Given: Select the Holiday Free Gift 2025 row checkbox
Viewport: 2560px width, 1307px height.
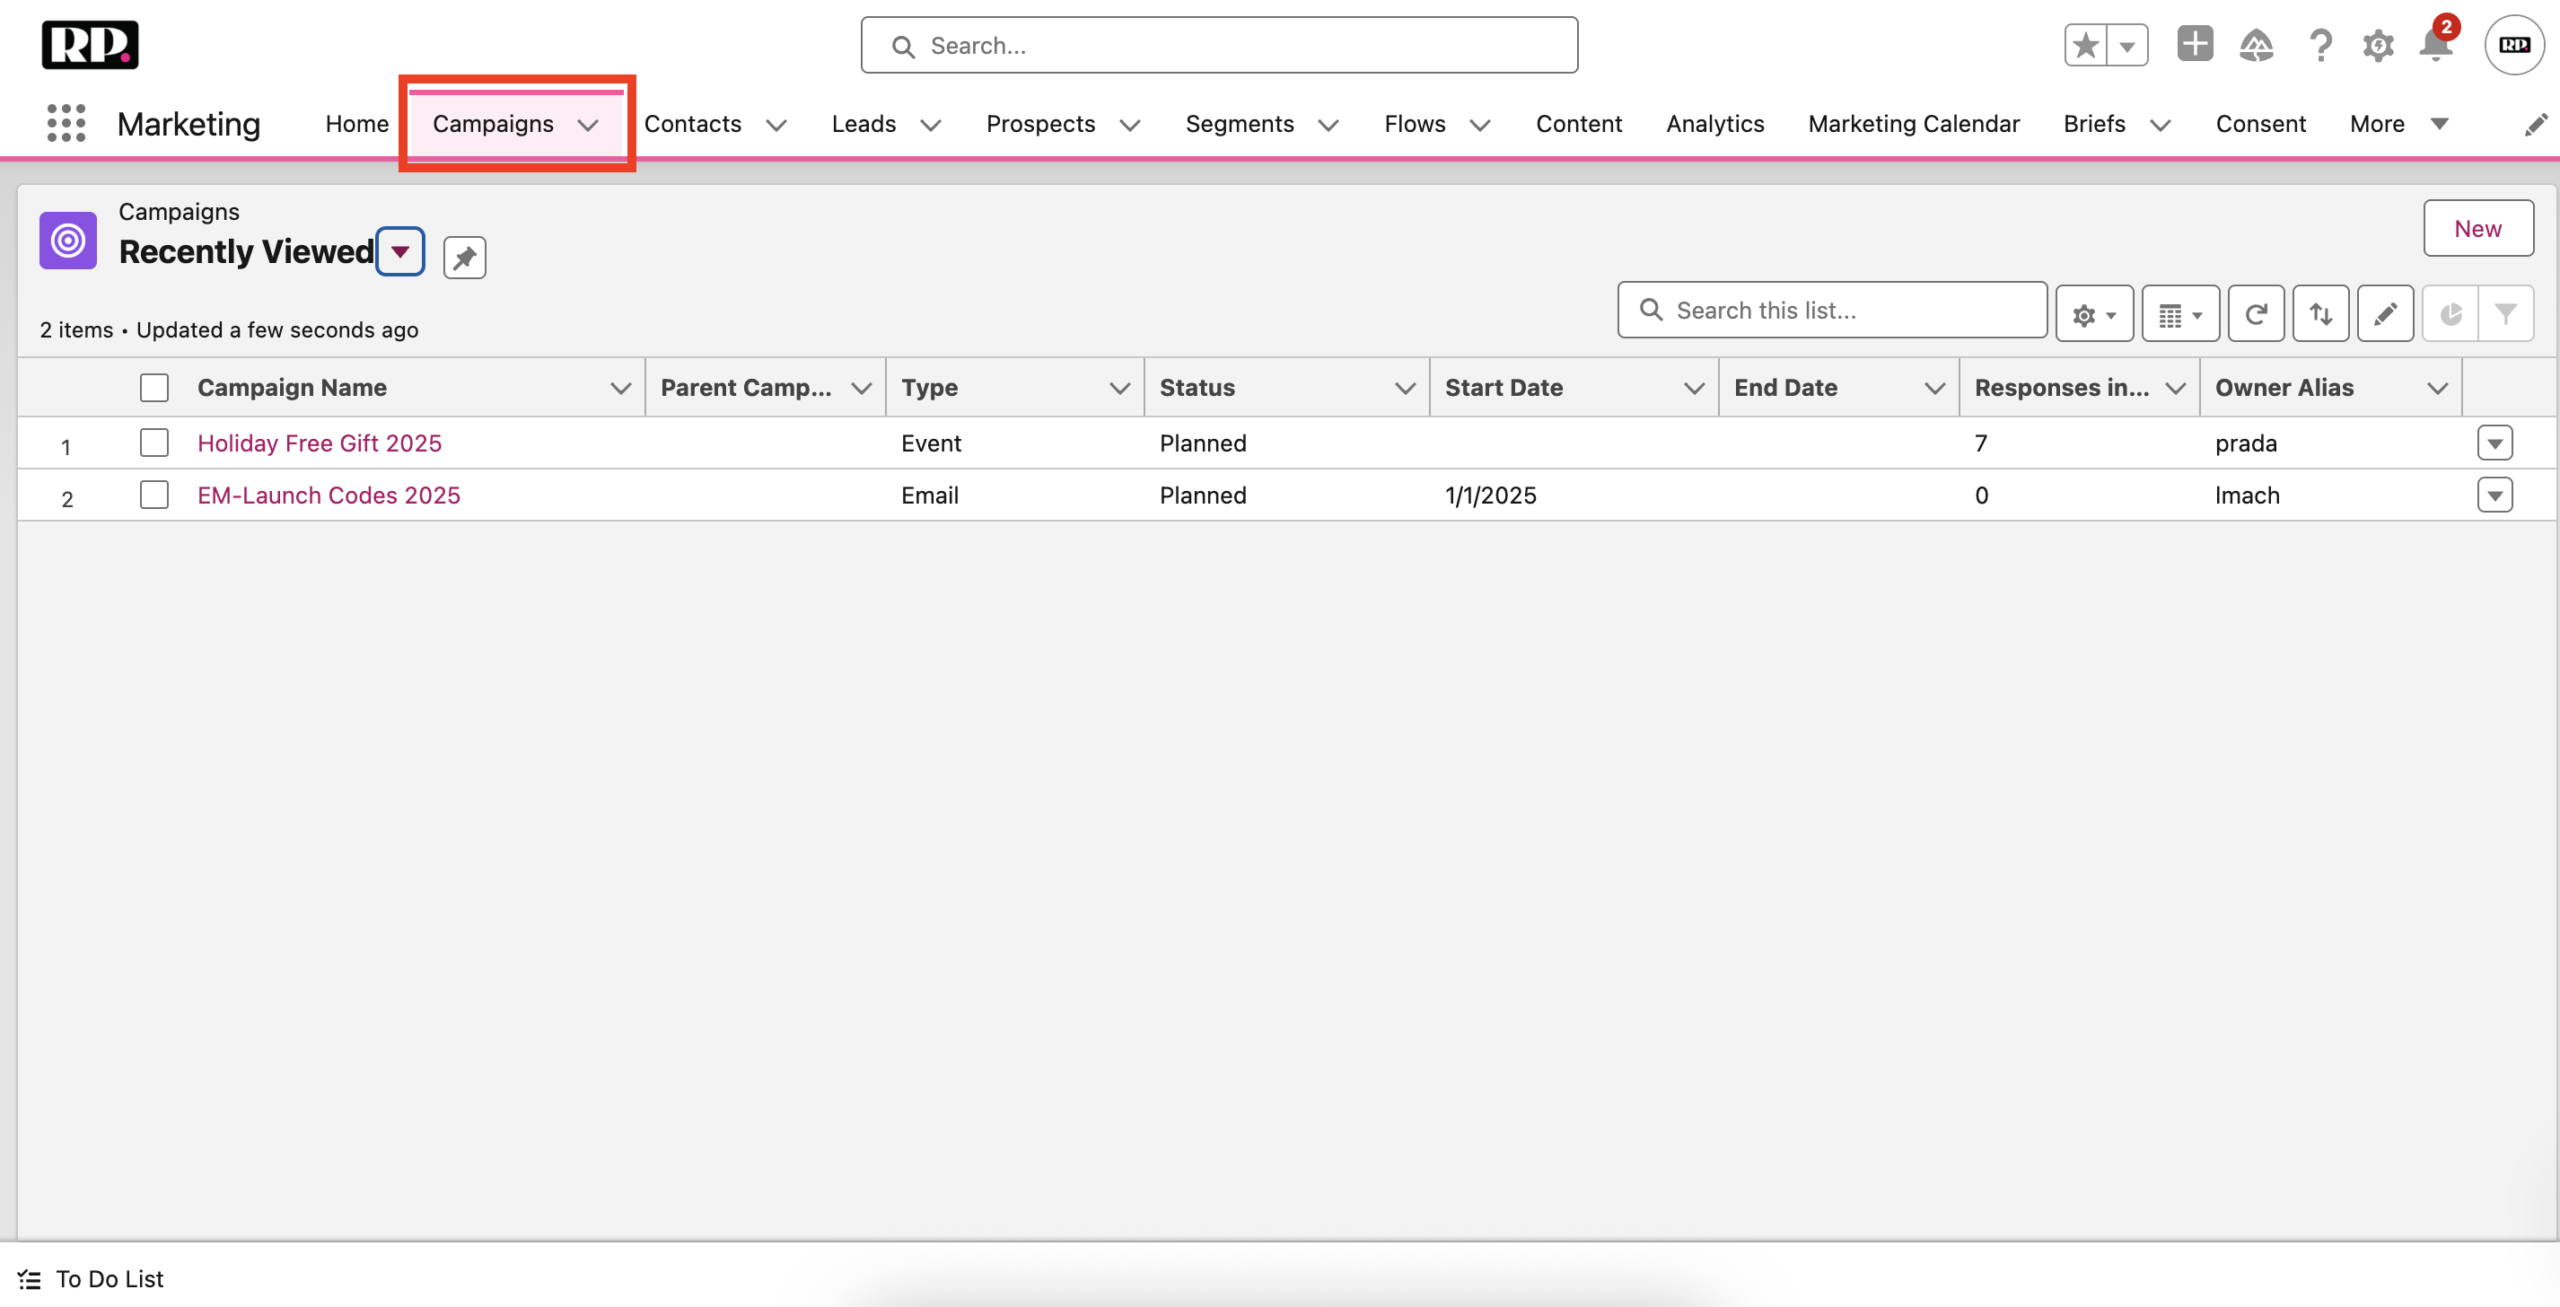Looking at the screenshot, I should click(x=154, y=443).
